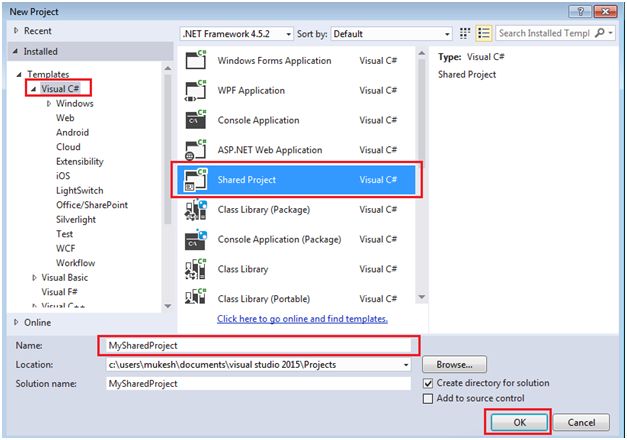The height and width of the screenshot is (440, 627).
Task: Click the search magnifier icon
Action: pyautogui.click(x=599, y=33)
